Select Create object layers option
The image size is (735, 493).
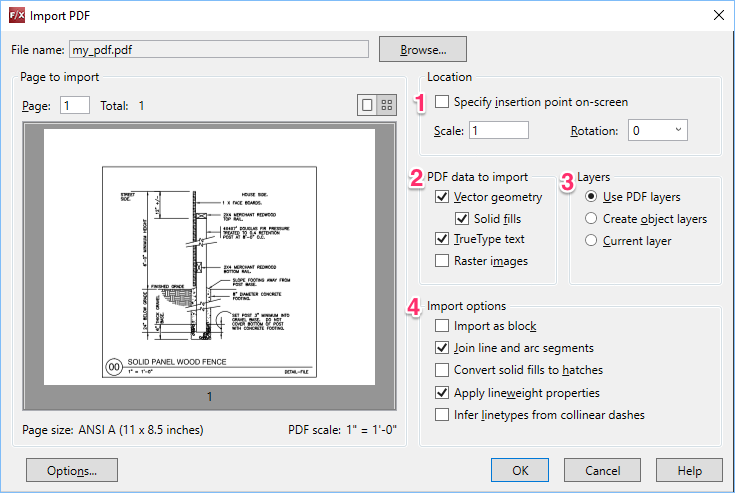point(591,218)
